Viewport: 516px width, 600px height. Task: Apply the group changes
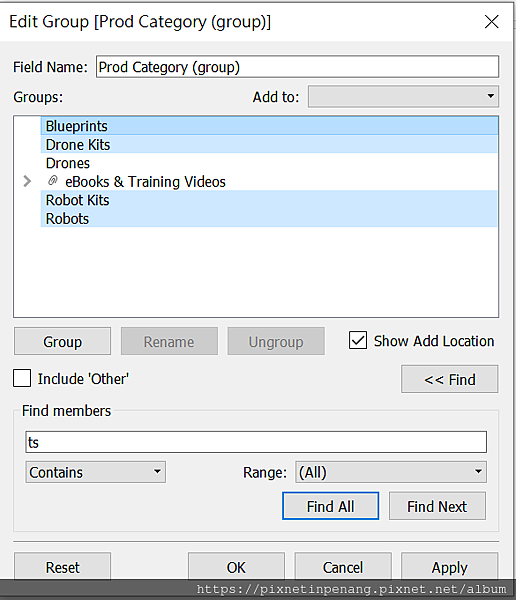click(450, 567)
